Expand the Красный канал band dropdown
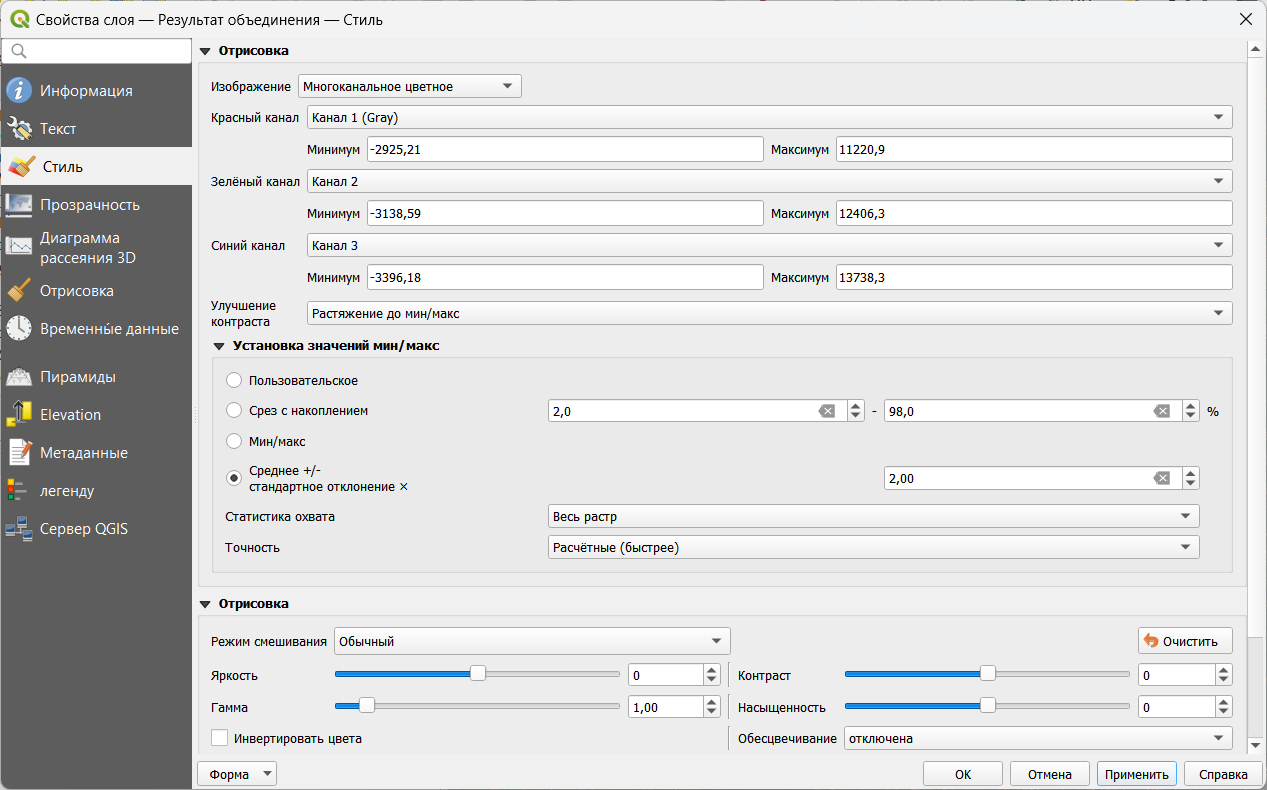 point(768,118)
